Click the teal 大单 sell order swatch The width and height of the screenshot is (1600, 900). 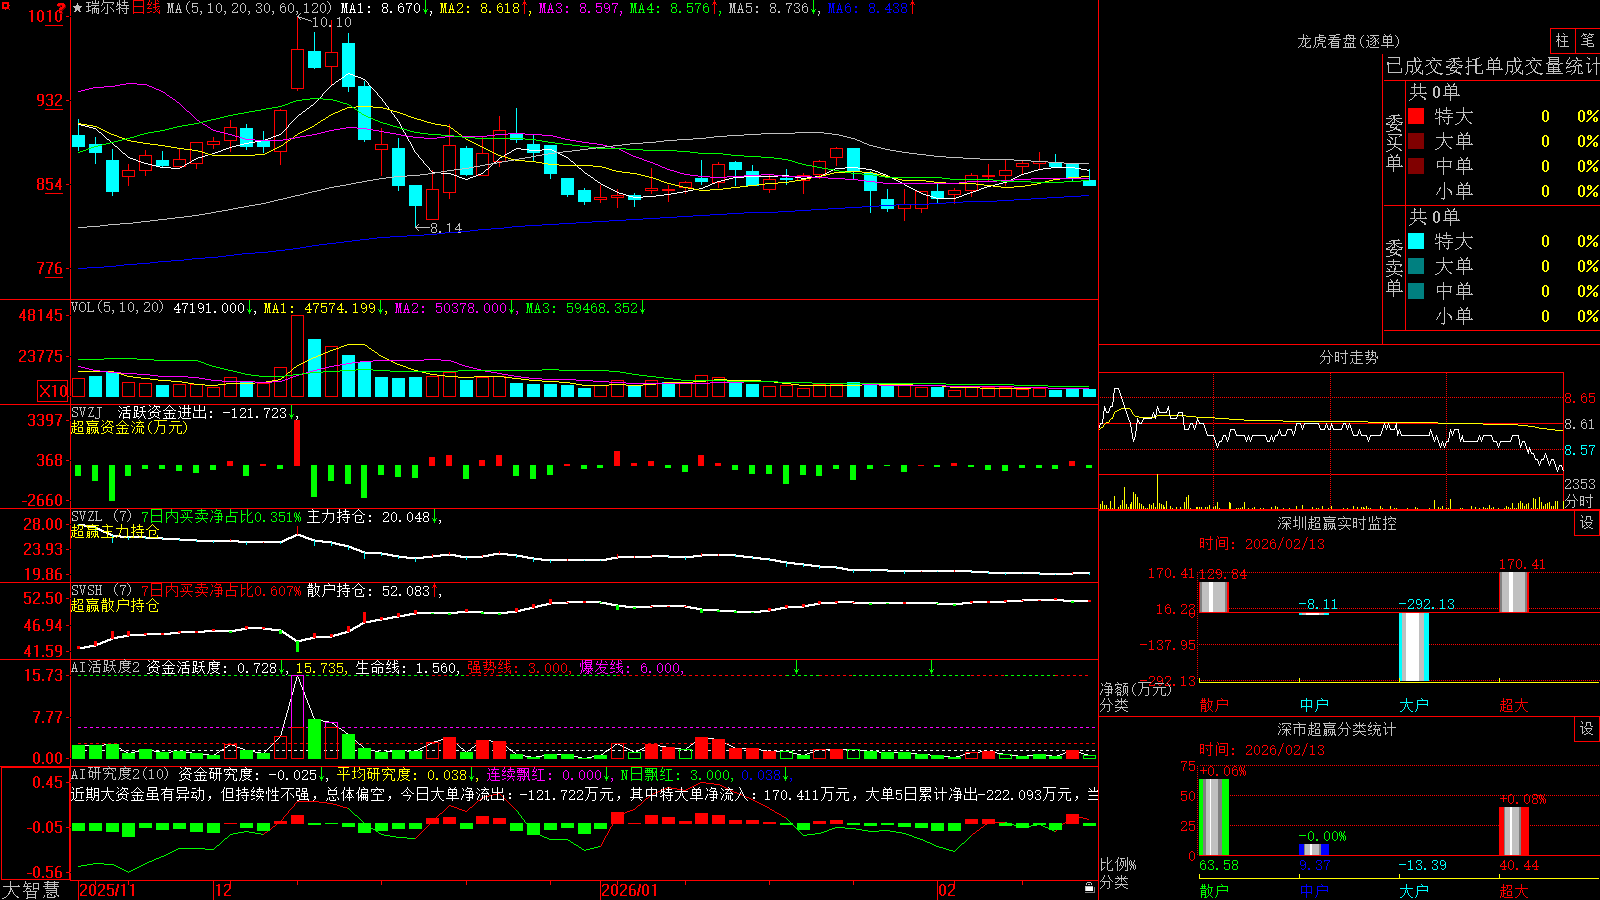(x=1416, y=266)
